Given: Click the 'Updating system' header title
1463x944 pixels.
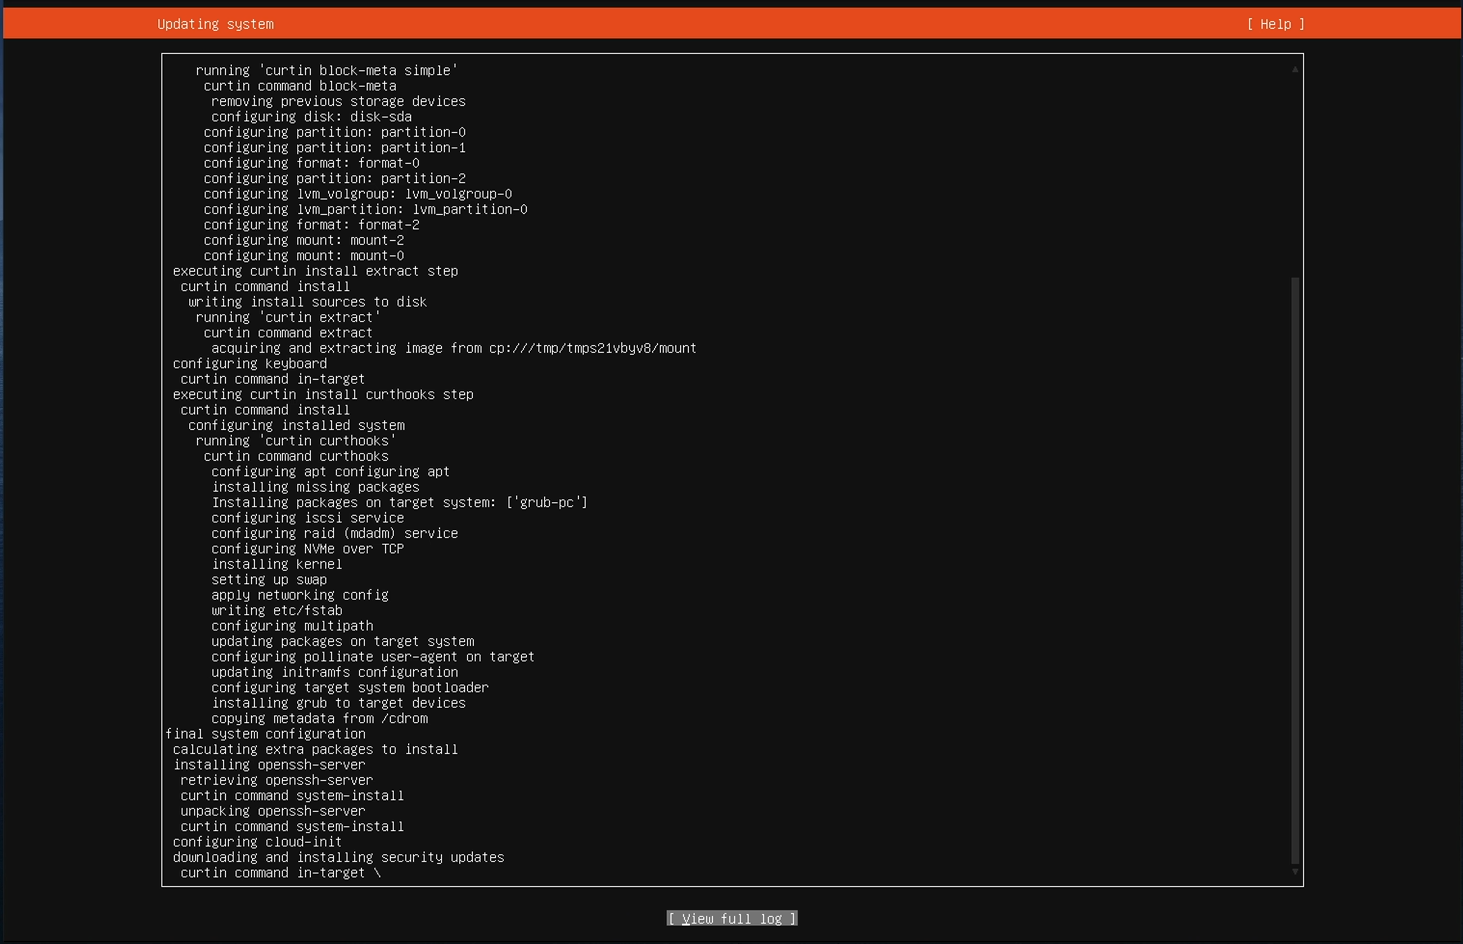Looking at the screenshot, I should (x=215, y=24).
